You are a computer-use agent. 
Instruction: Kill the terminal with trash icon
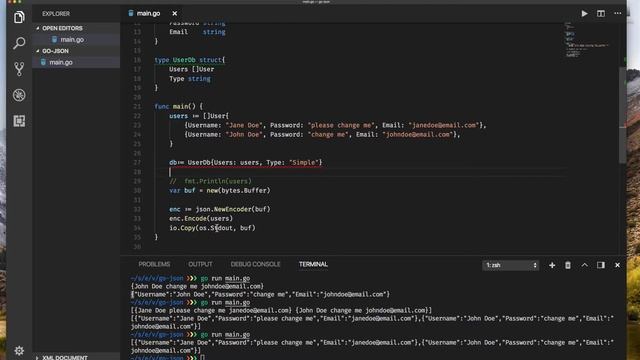coord(568,265)
